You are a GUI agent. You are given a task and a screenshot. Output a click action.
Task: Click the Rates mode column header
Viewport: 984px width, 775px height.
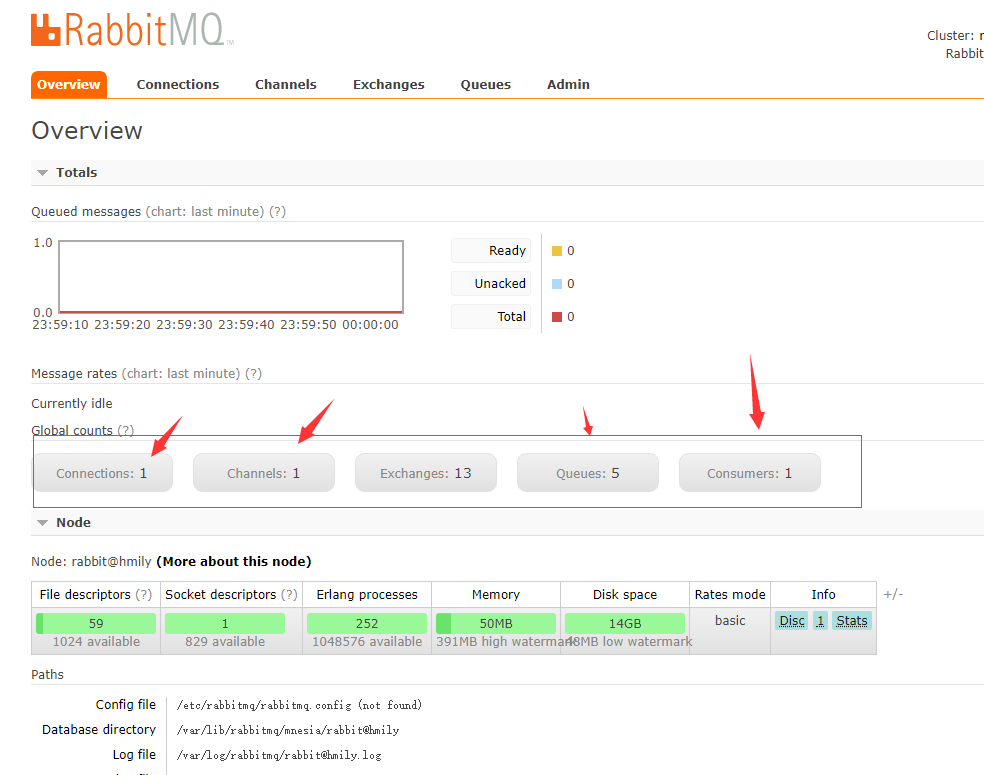pyautogui.click(x=730, y=594)
